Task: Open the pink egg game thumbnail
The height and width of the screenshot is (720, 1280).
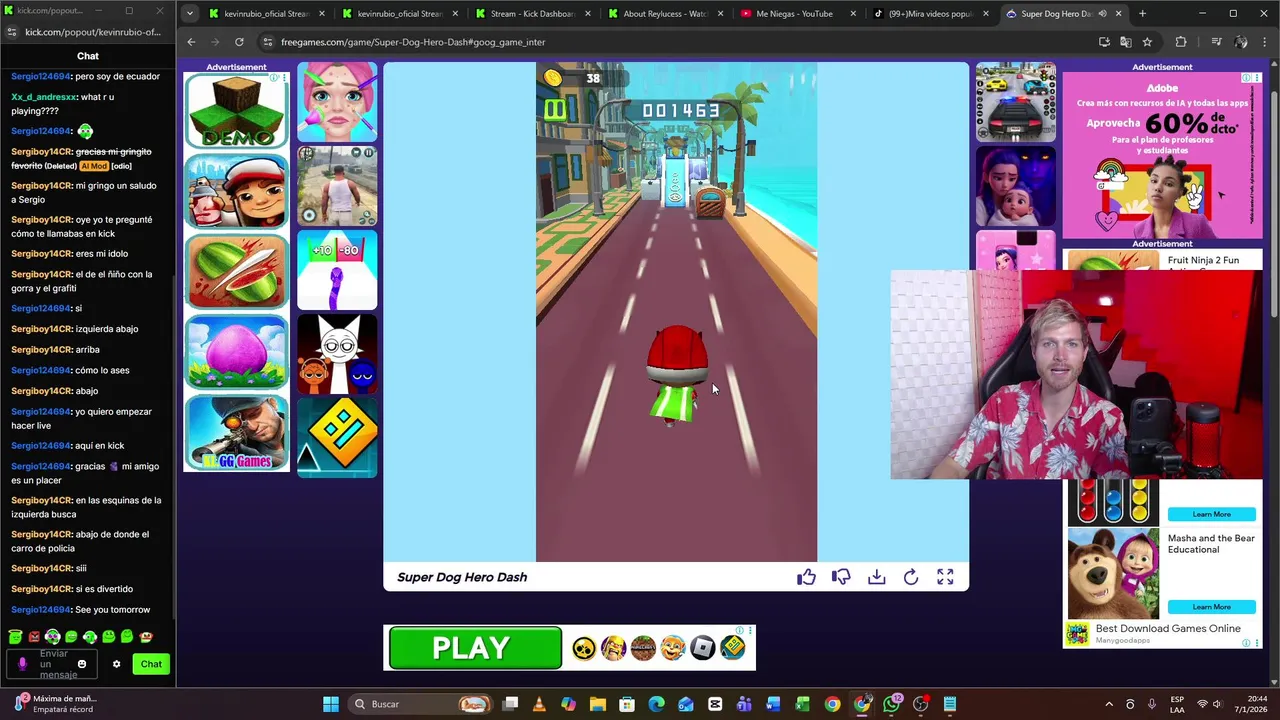Action: (x=236, y=353)
